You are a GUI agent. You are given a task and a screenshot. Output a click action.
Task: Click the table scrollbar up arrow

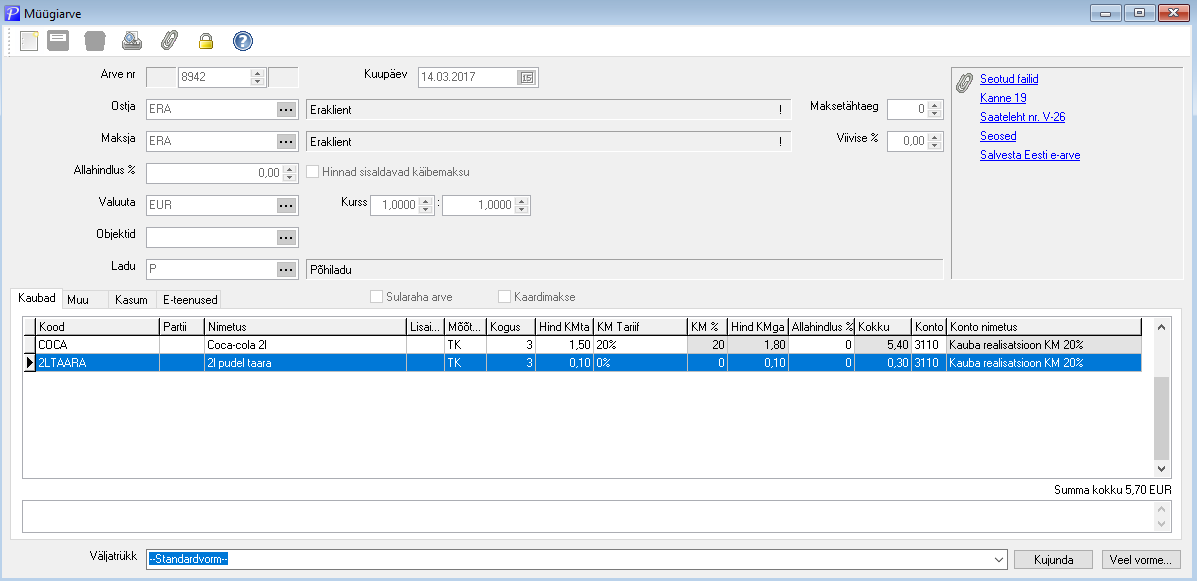tap(1161, 327)
